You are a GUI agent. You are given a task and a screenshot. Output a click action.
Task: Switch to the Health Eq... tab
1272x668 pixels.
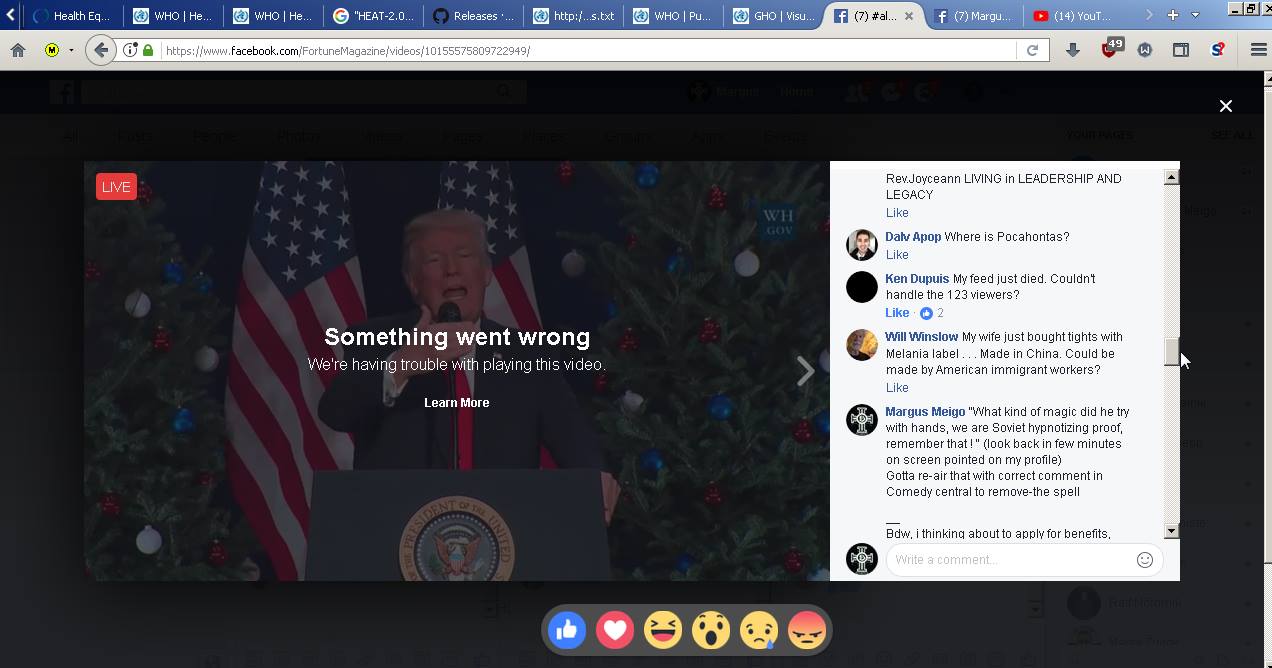point(72,16)
